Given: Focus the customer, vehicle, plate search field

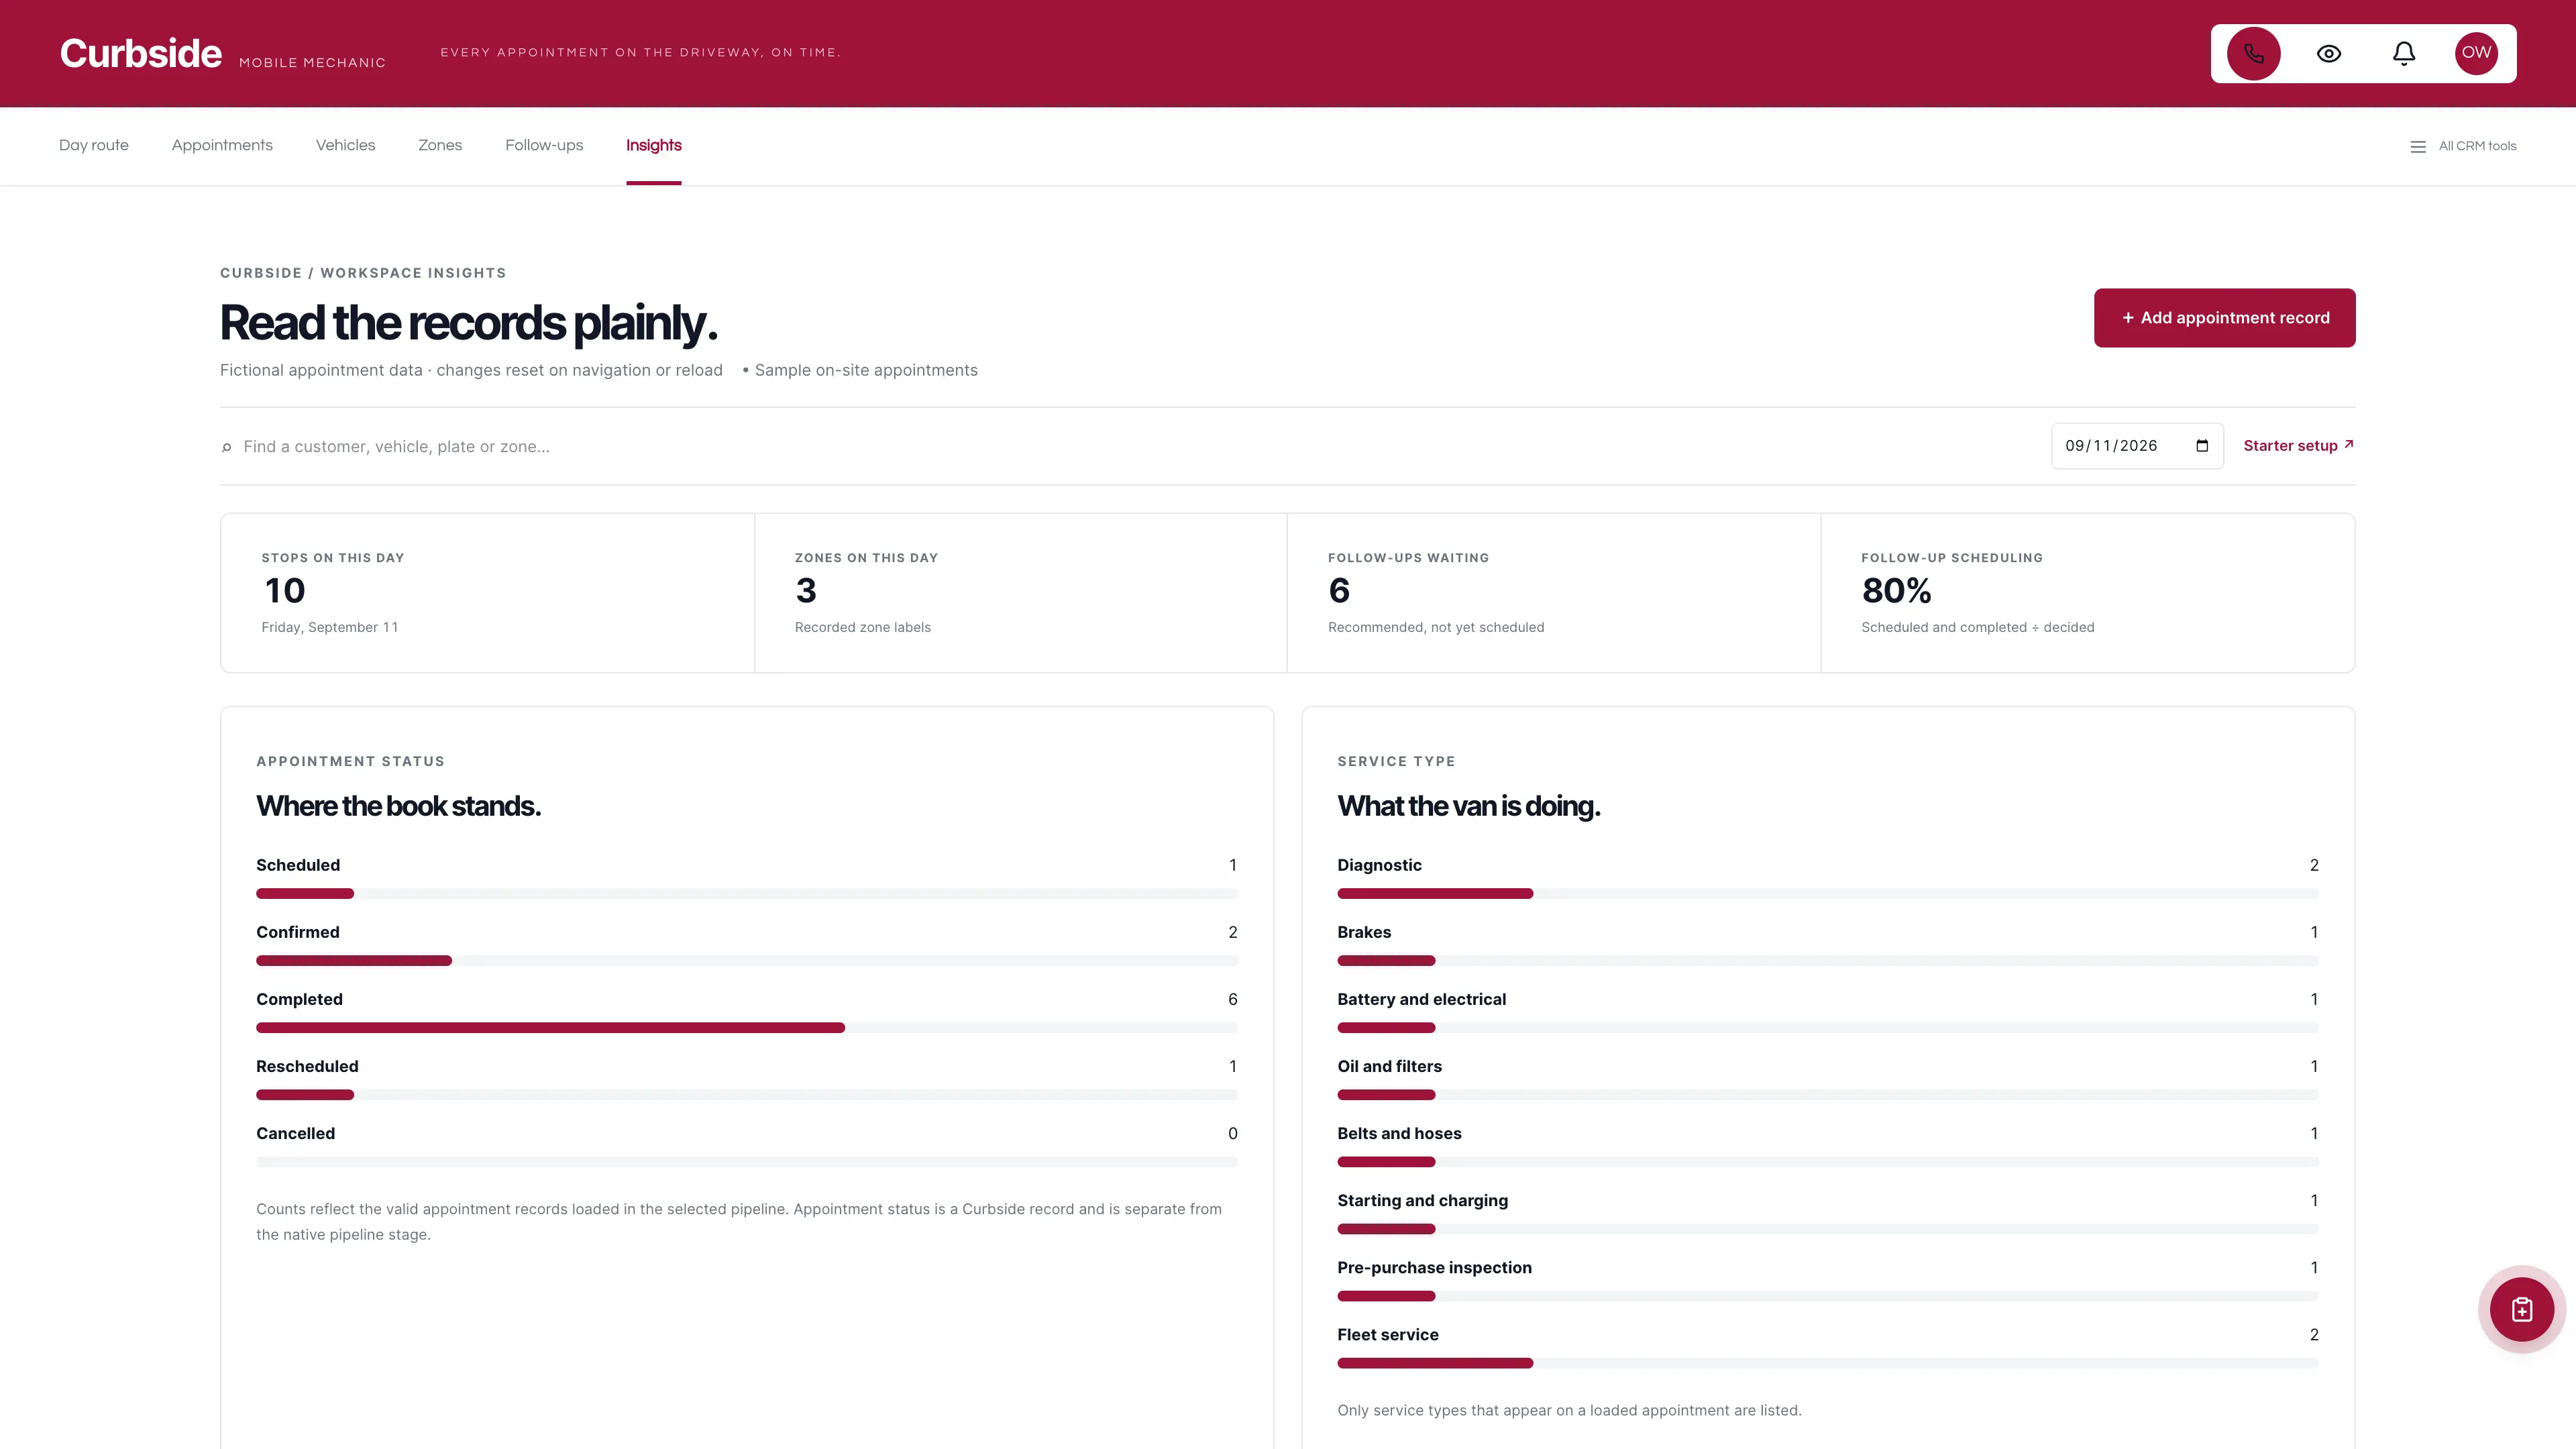Looking at the screenshot, I should 1130,447.
